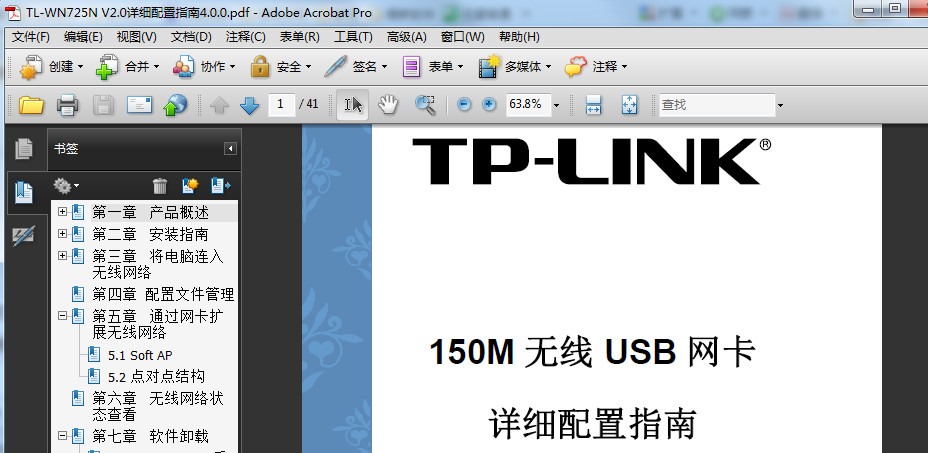The width and height of the screenshot is (928, 453).
Task: Expand the 第二章 安装指南 bookmark
Action: coord(62,234)
